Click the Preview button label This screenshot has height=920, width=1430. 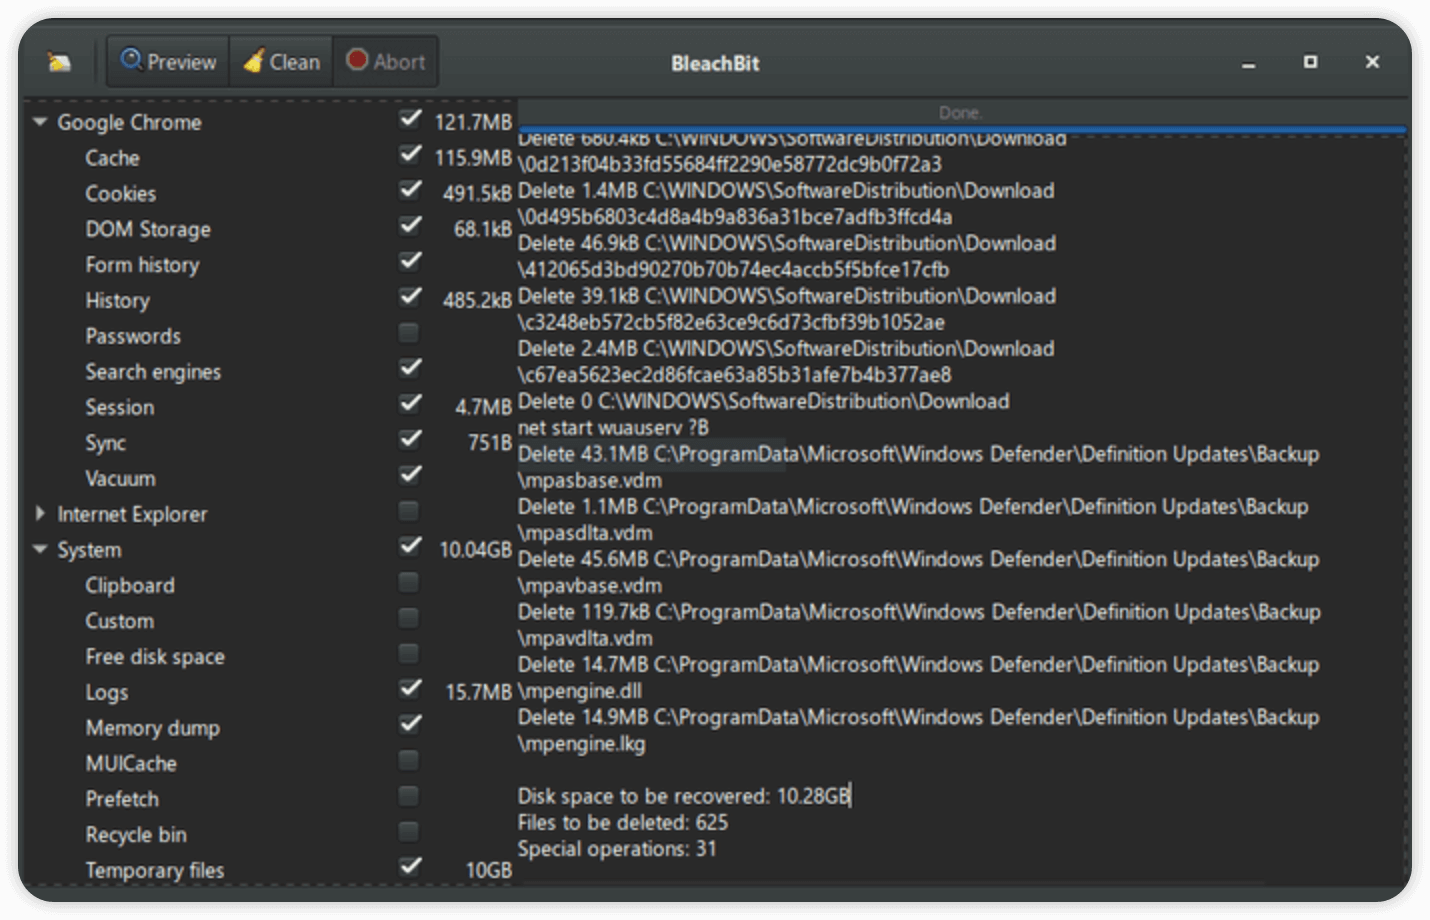click(181, 62)
